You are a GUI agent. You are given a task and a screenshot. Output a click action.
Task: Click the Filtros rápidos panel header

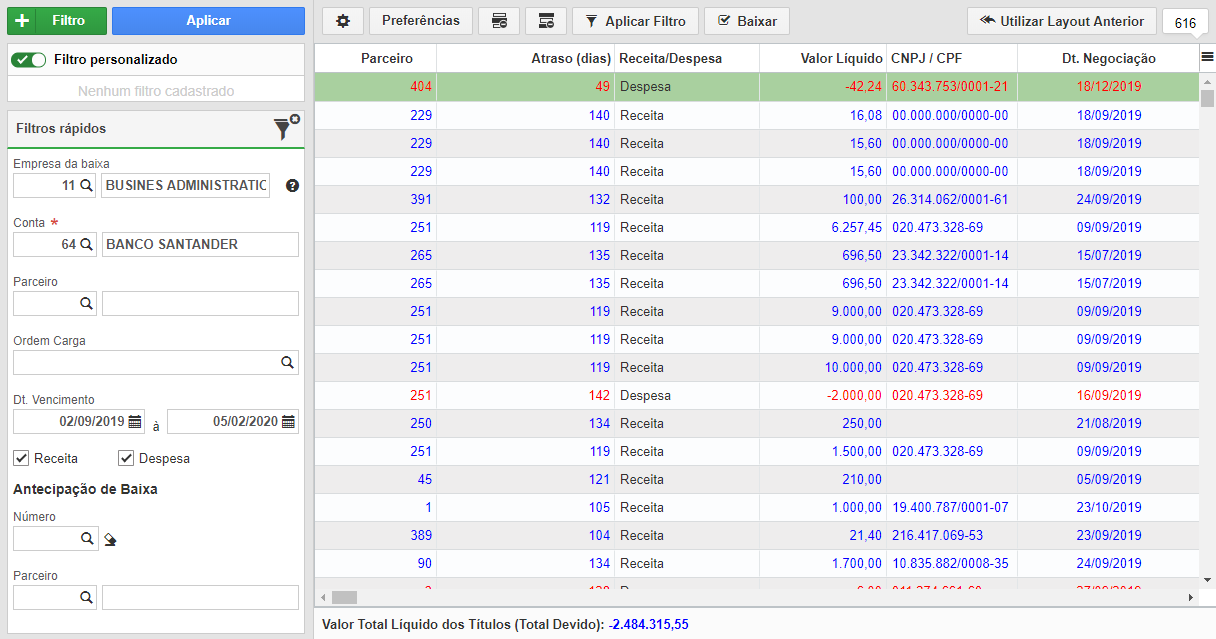[156, 129]
